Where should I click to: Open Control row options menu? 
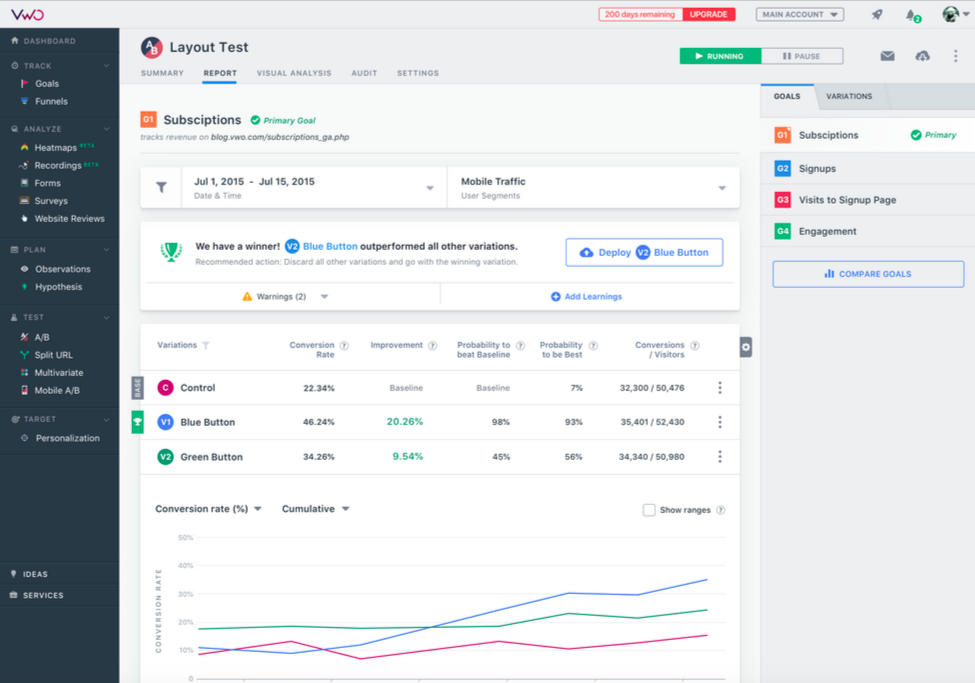click(720, 388)
